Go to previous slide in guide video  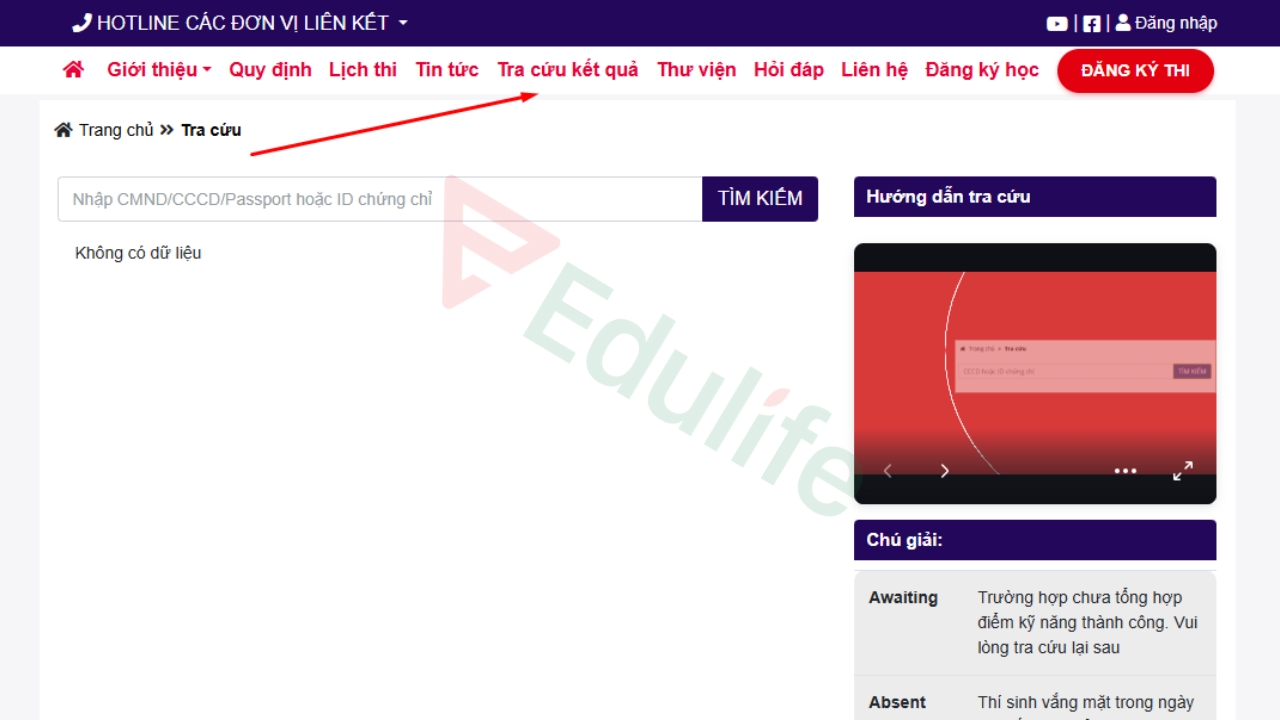point(887,471)
